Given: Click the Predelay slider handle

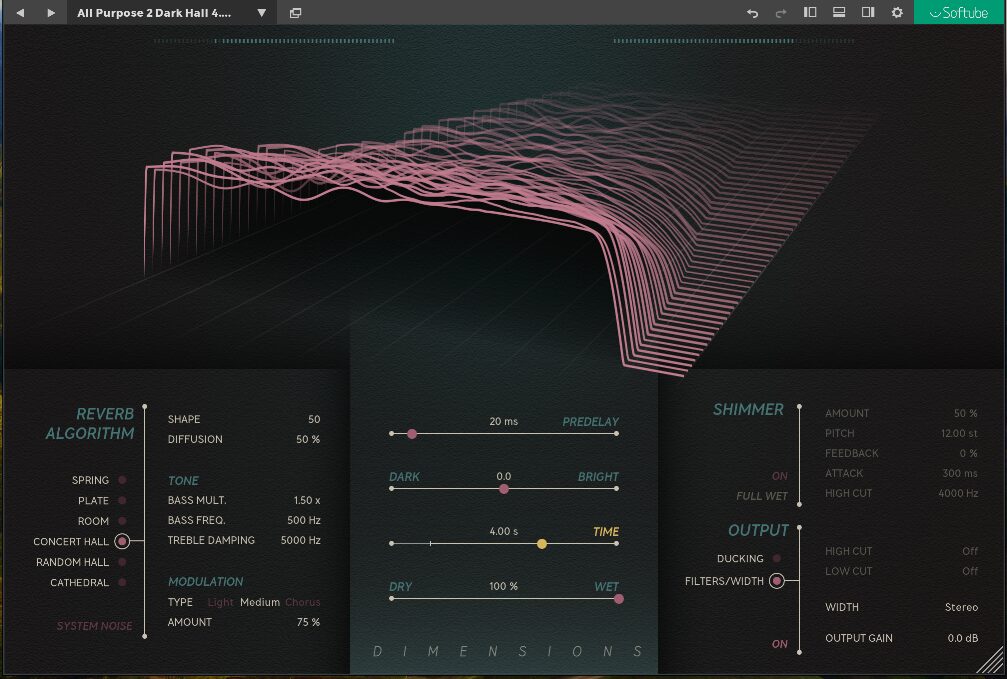Looking at the screenshot, I should [x=412, y=434].
